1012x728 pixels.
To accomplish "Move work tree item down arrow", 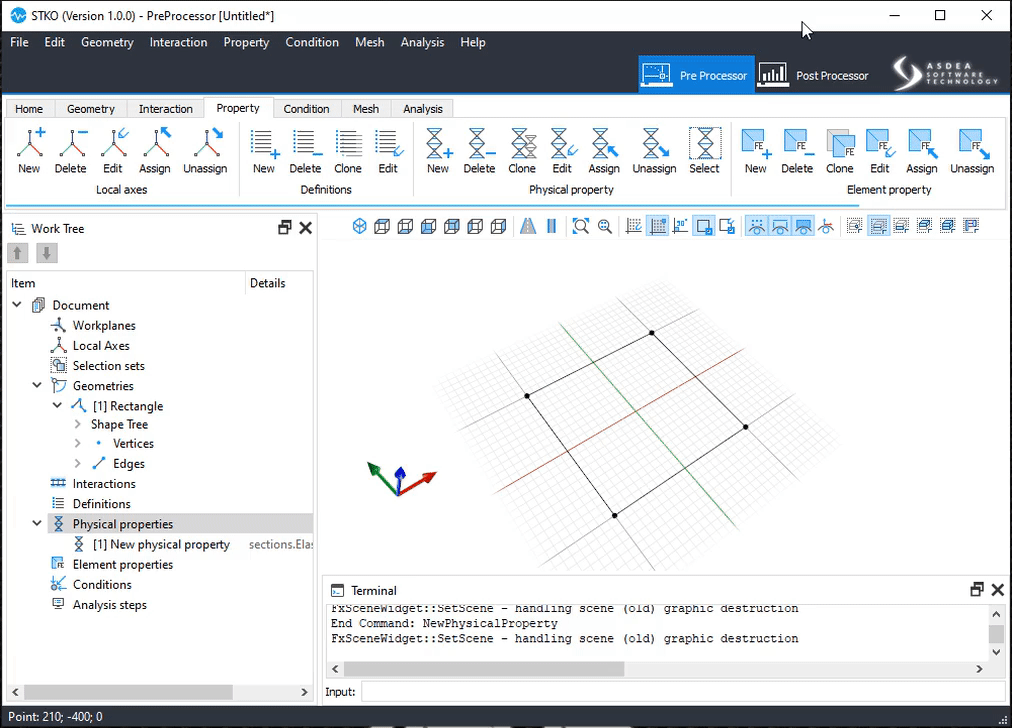I will point(46,253).
